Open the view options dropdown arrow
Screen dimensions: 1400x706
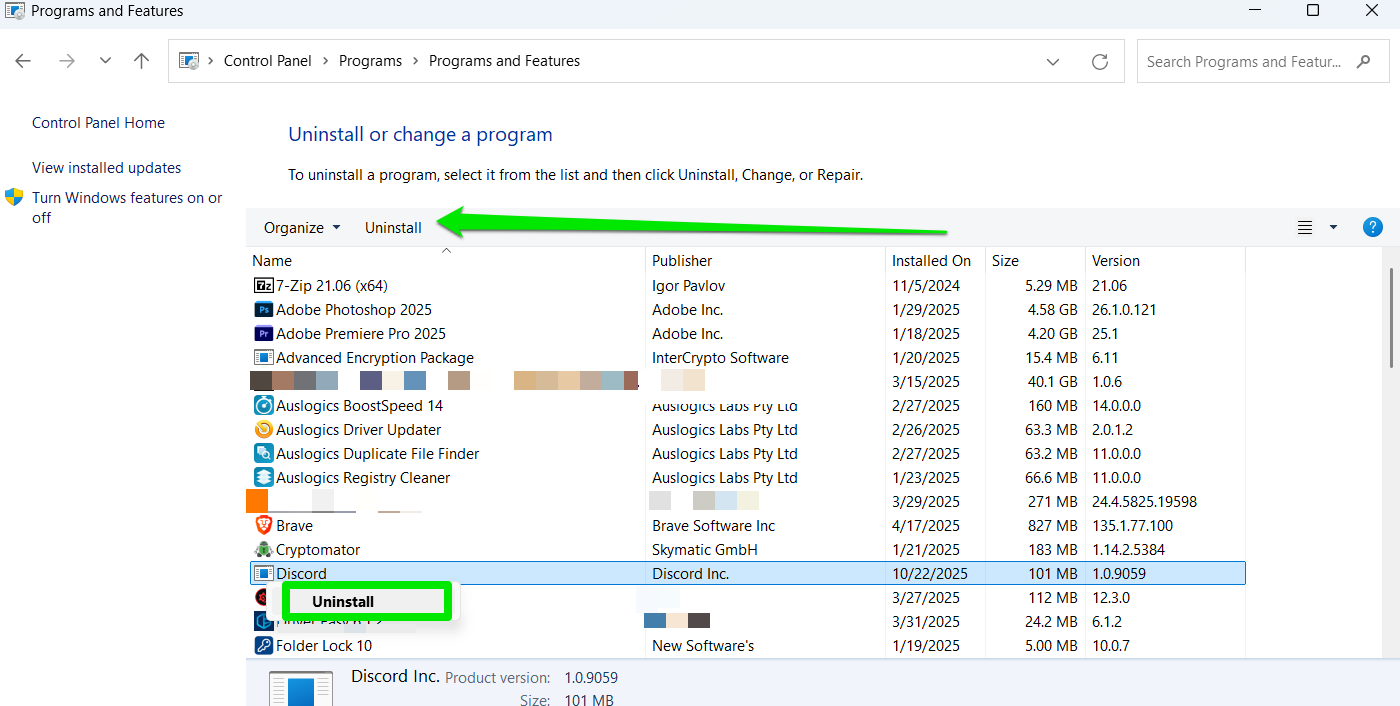1333,227
